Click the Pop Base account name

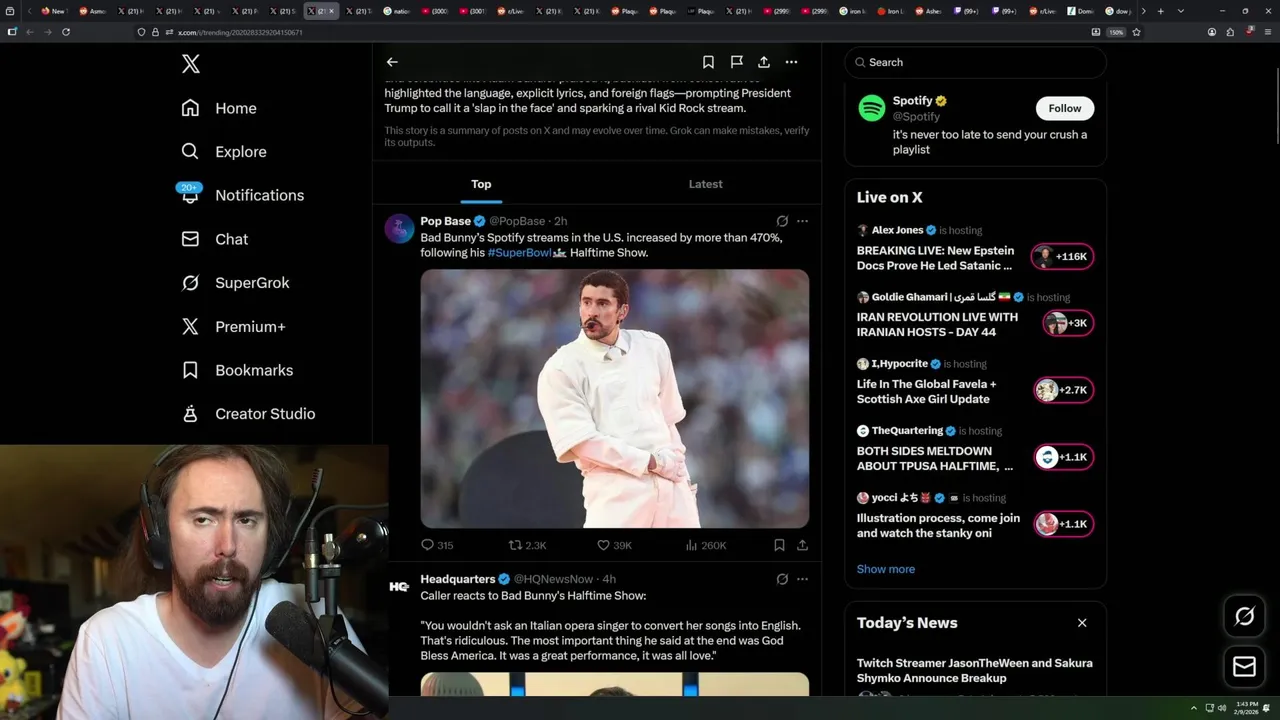click(445, 221)
